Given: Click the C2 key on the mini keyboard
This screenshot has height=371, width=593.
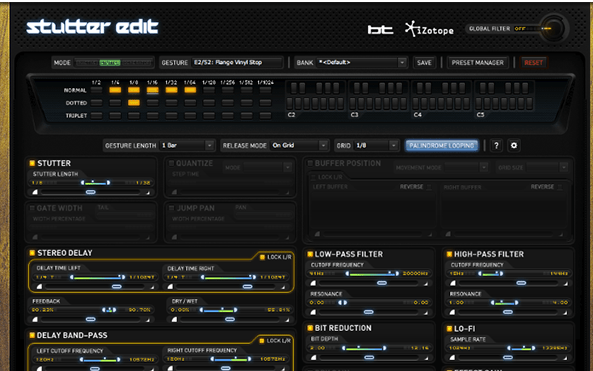Looking at the screenshot, I should pyautogui.click(x=290, y=103).
